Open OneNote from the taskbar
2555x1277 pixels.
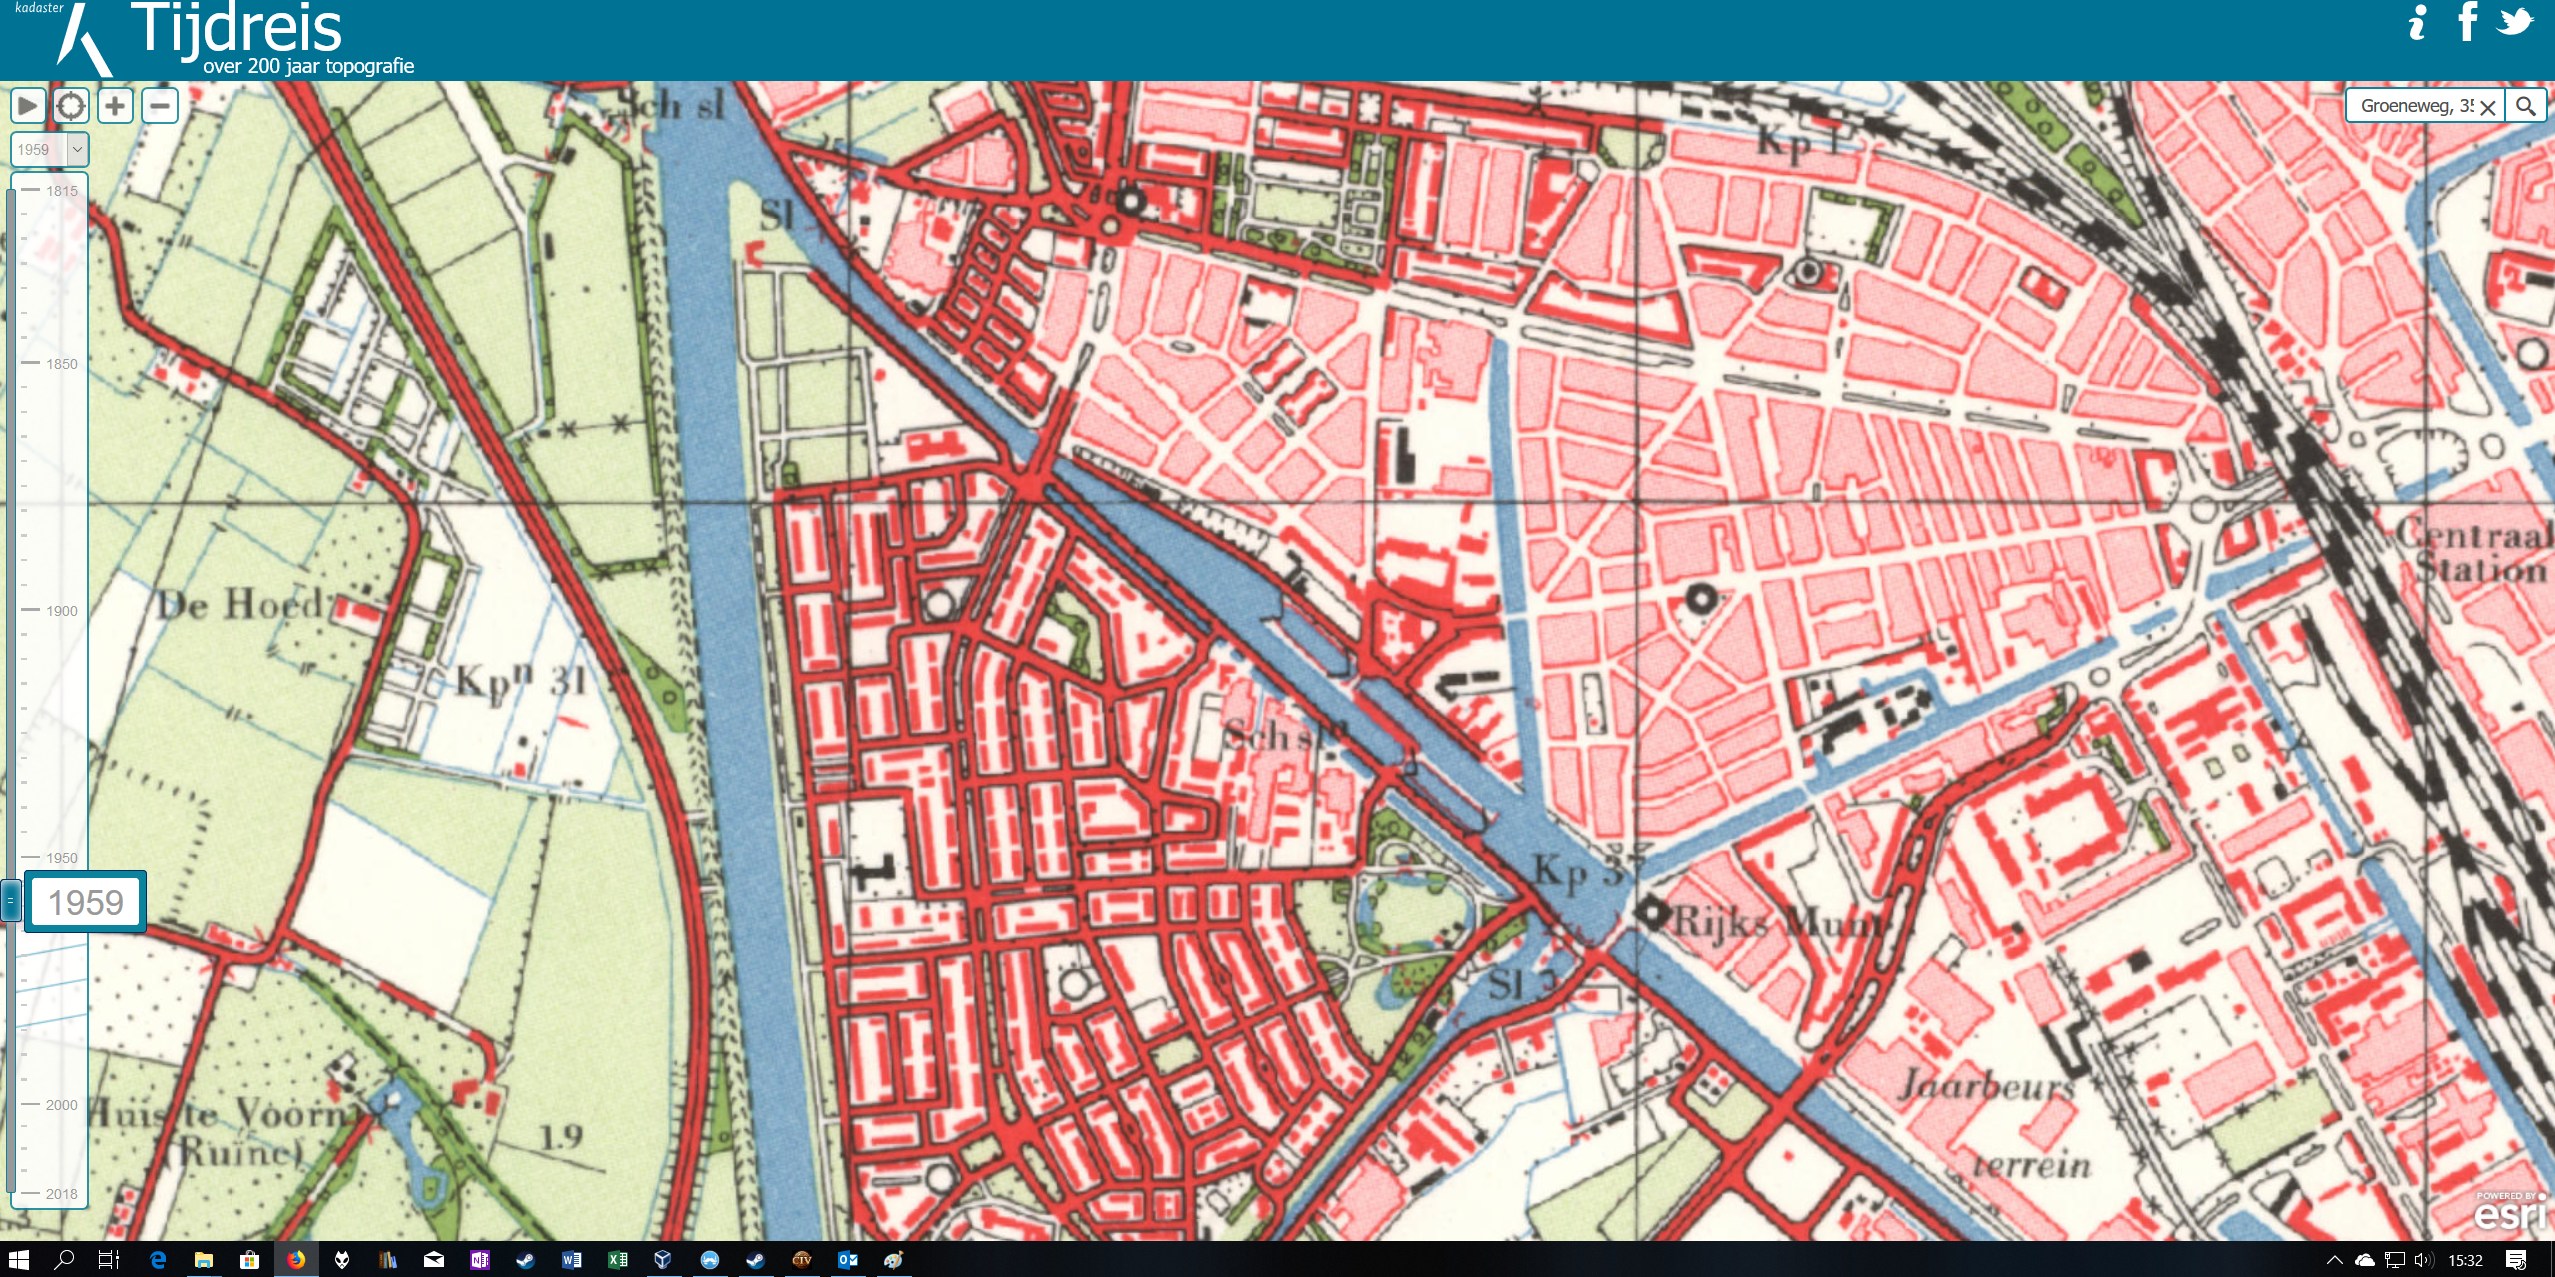point(480,1259)
